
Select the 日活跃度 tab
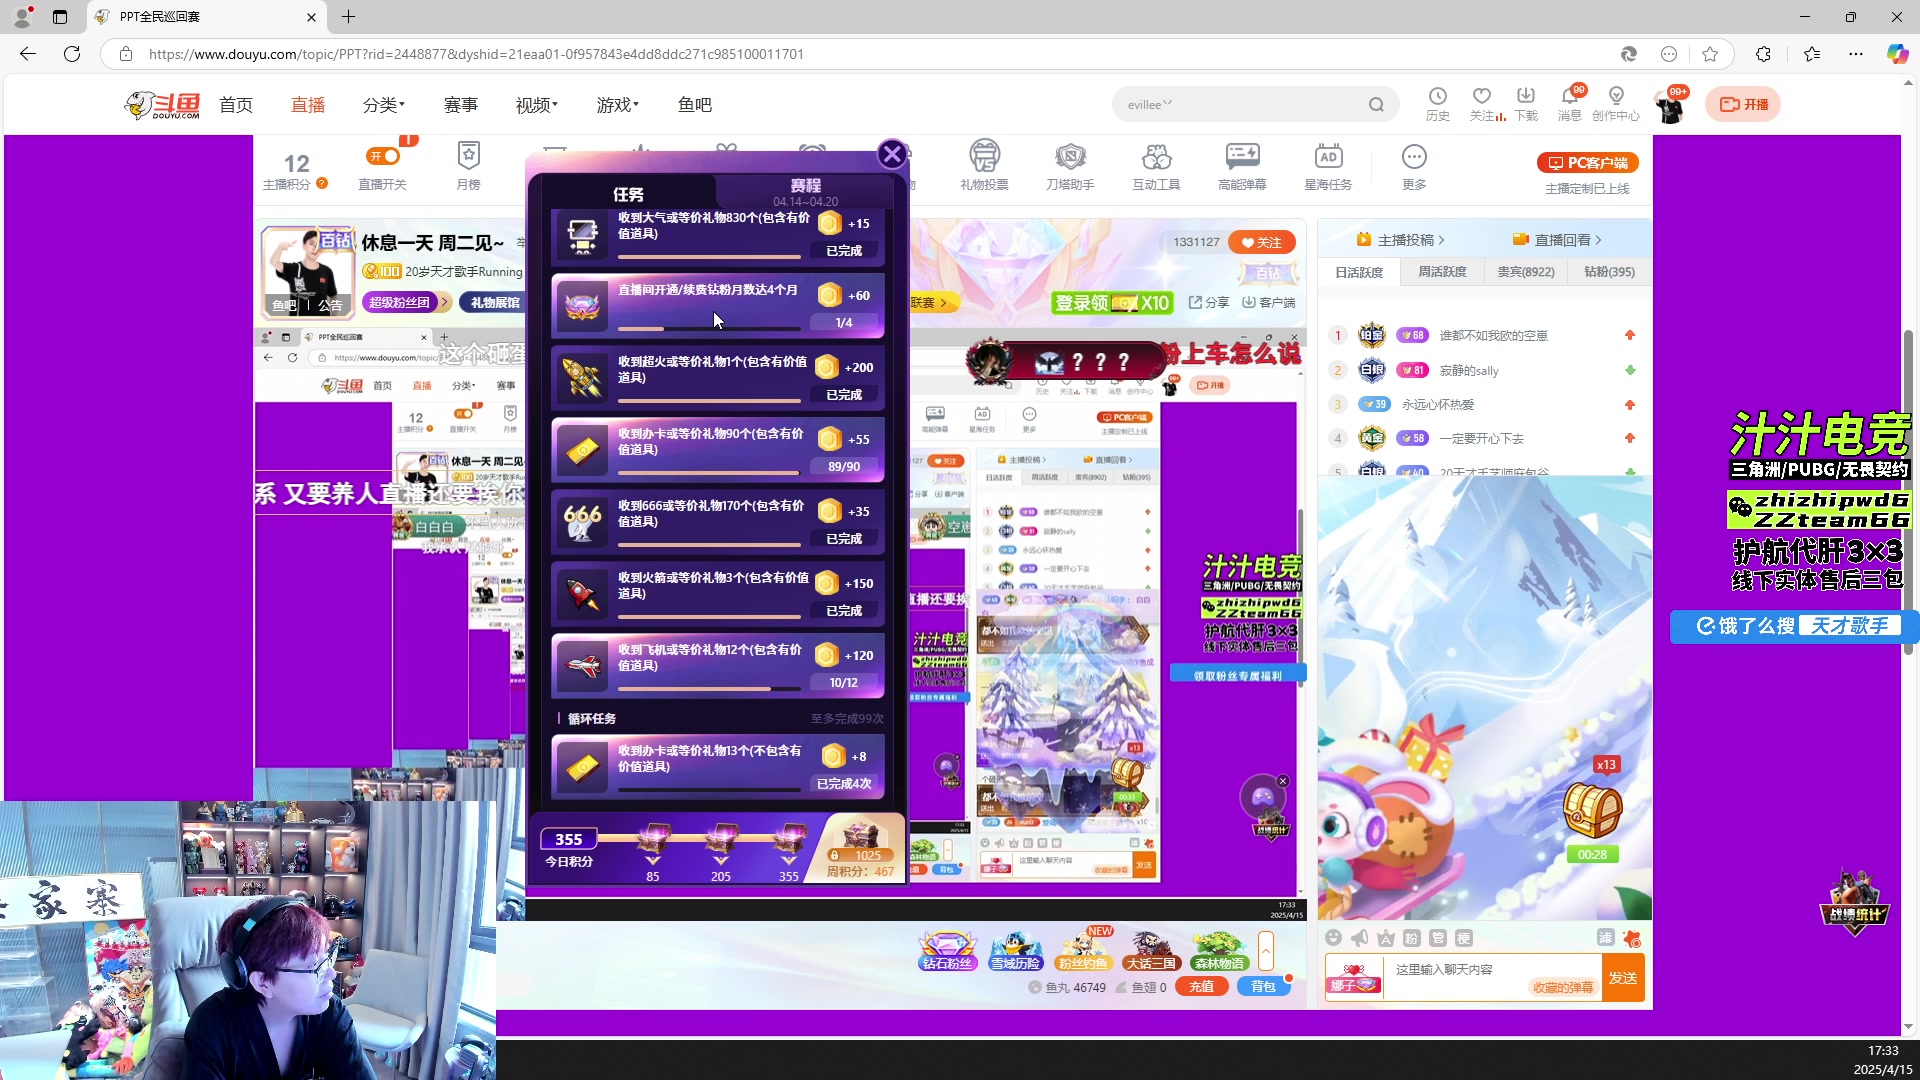click(x=1359, y=272)
